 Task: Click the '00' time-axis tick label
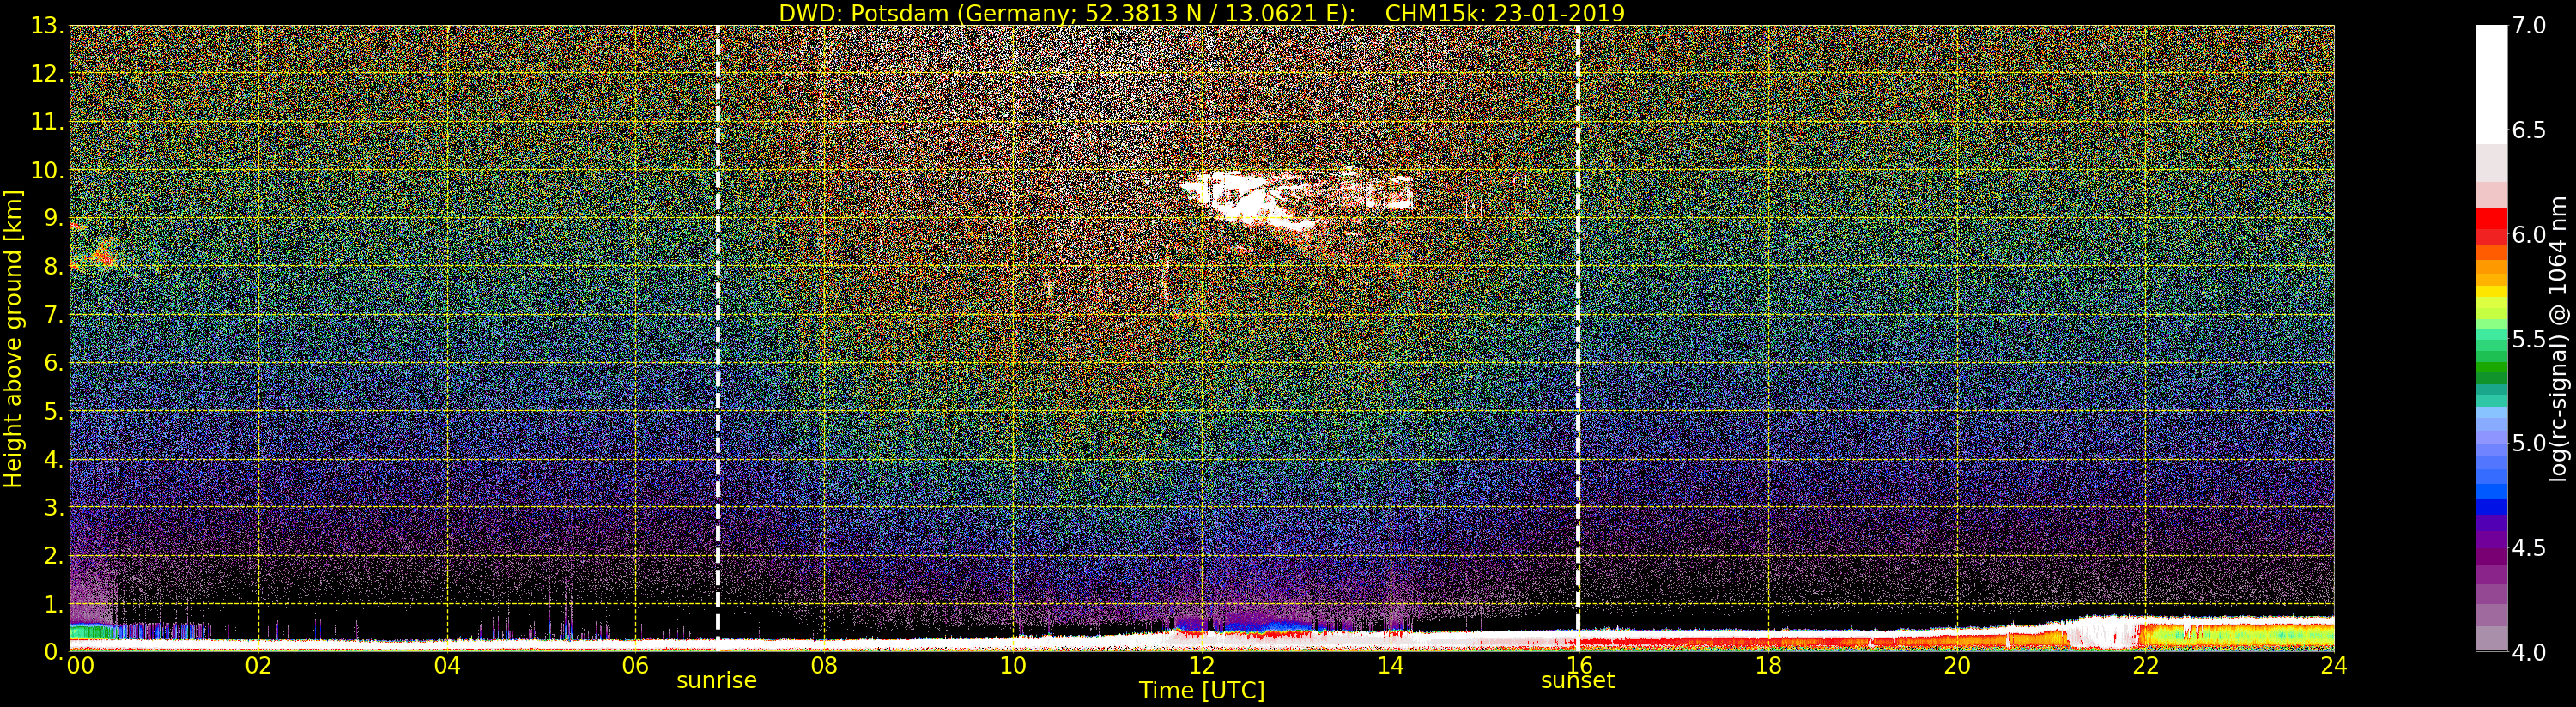[x=80, y=666]
